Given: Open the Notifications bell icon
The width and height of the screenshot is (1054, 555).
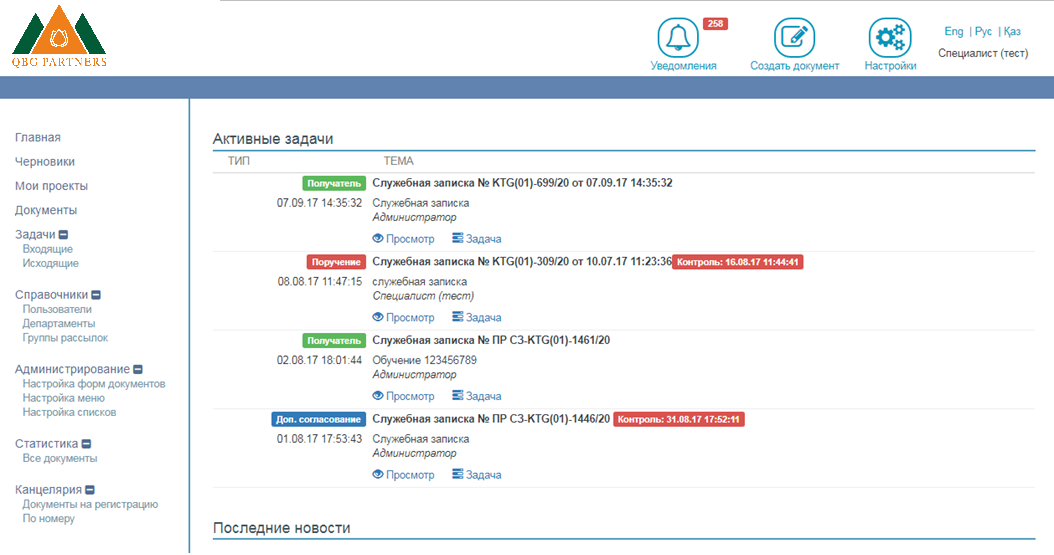Looking at the screenshot, I should (678, 38).
